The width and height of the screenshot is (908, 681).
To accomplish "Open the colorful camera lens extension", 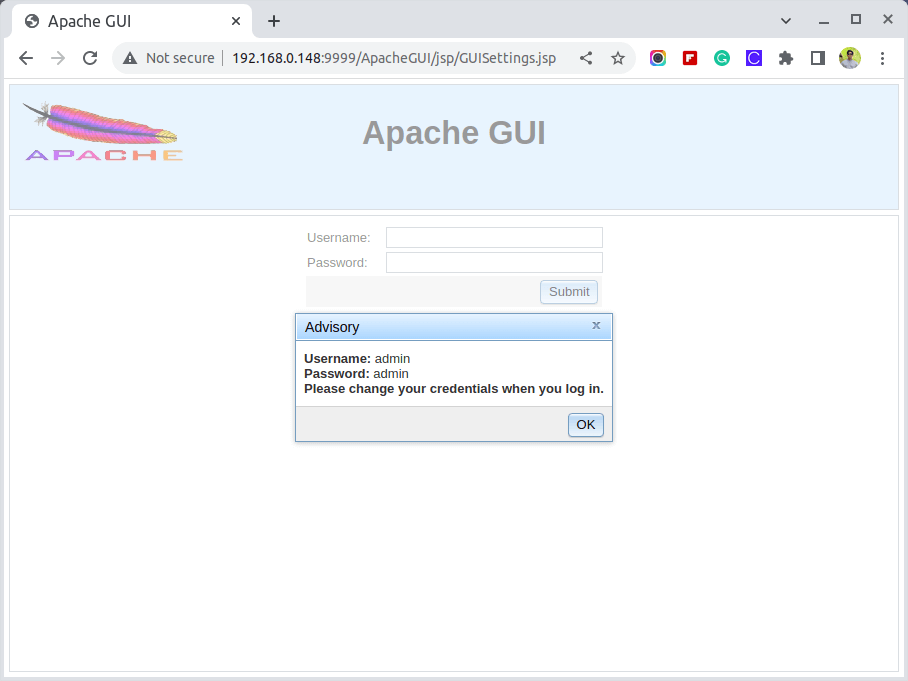I will pyautogui.click(x=658, y=58).
